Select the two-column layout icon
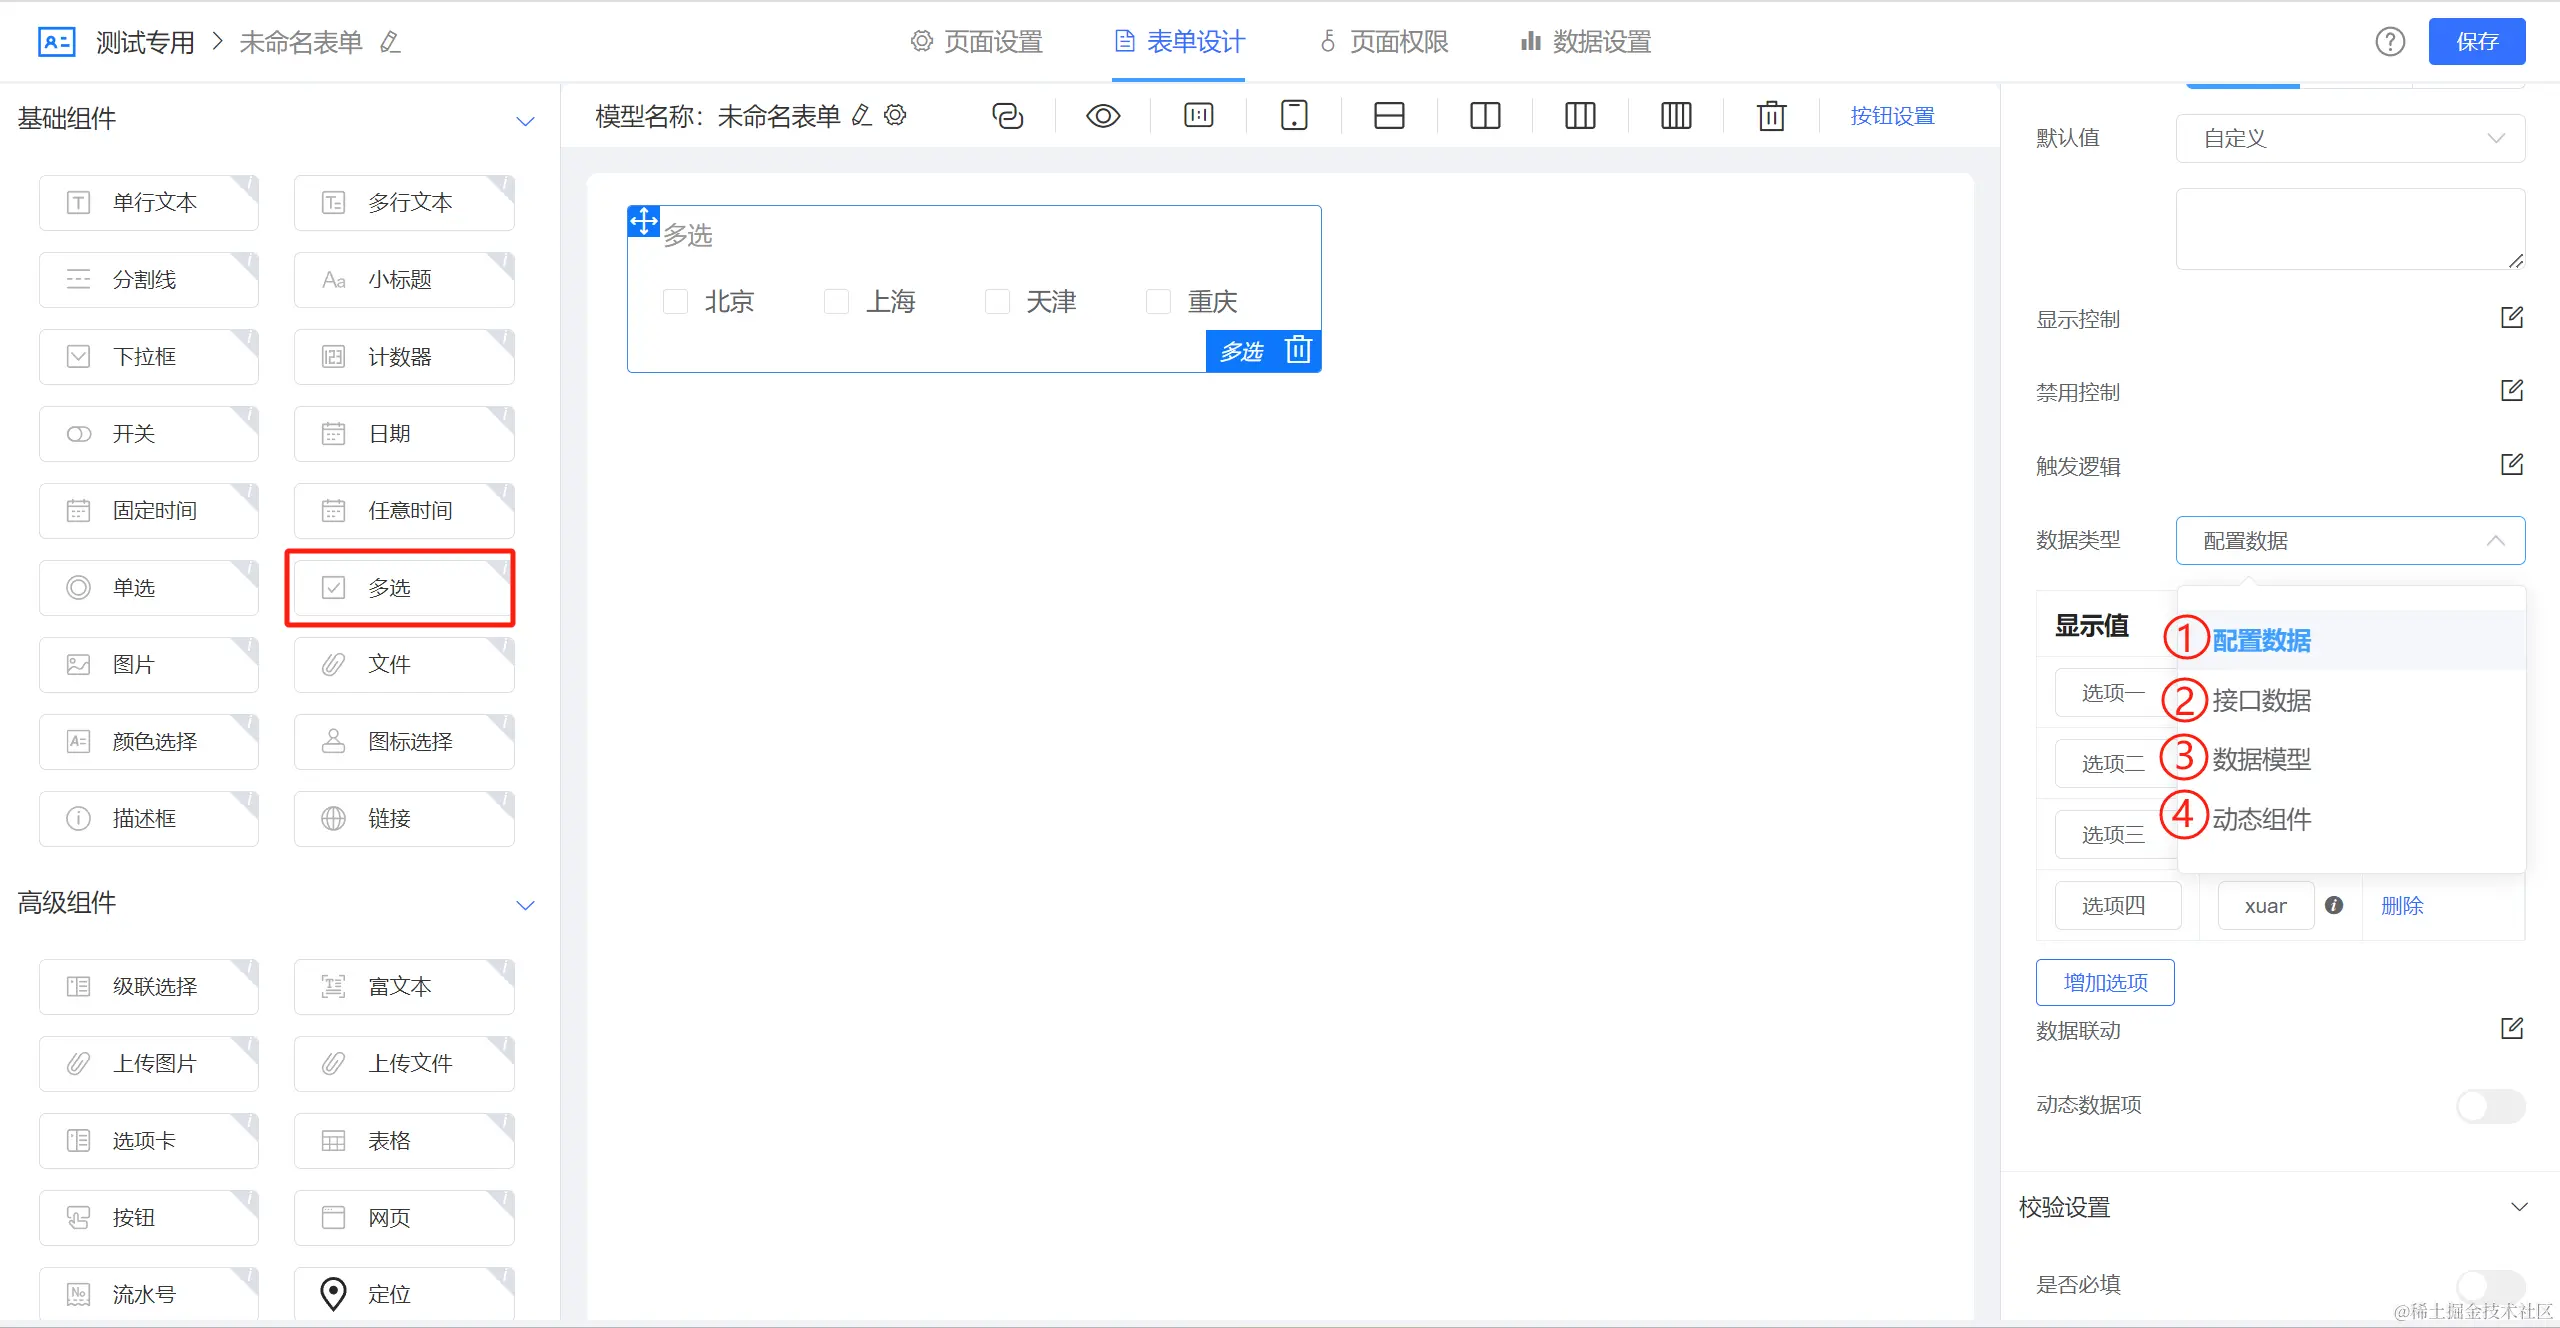Viewport: 2560px width, 1328px height. (x=1485, y=116)
